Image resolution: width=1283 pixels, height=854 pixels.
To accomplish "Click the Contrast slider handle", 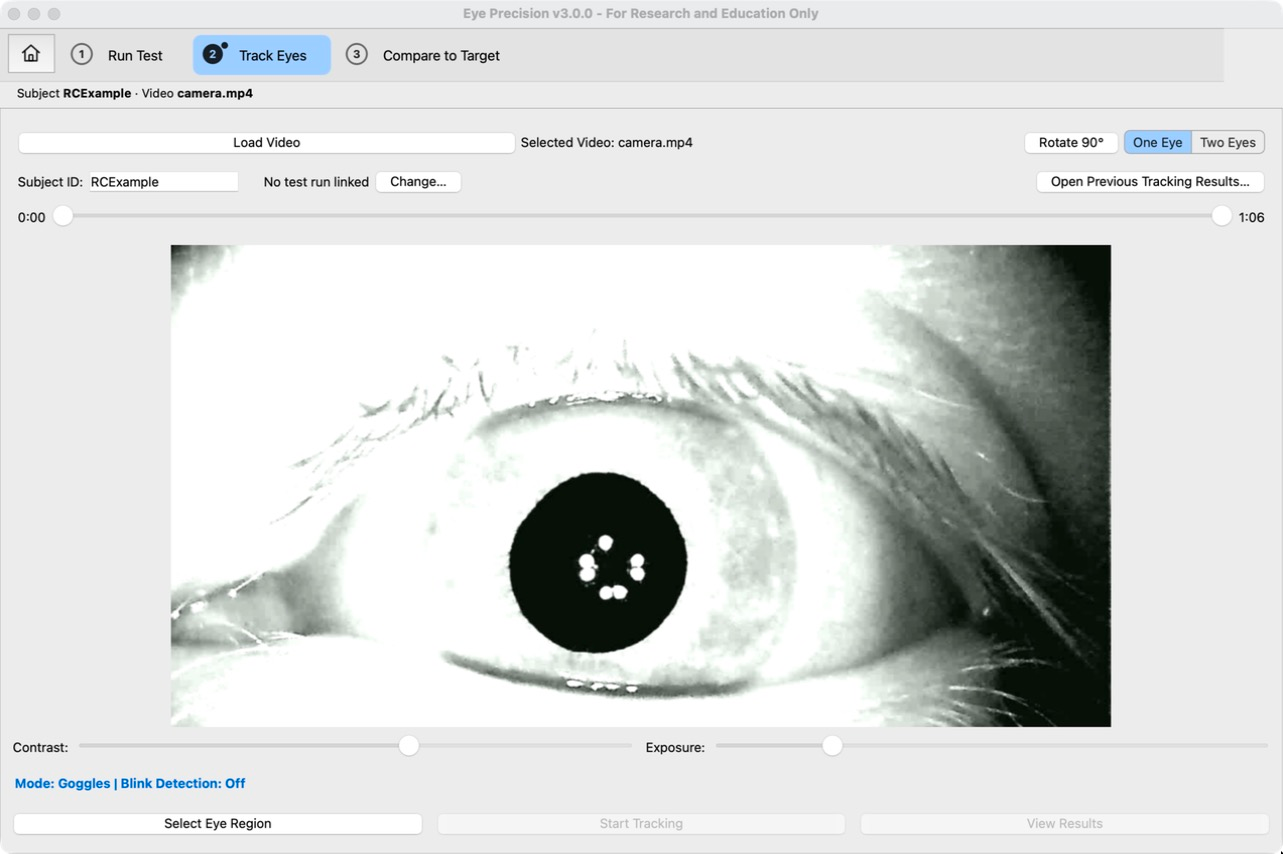I will tap(409, 745).
